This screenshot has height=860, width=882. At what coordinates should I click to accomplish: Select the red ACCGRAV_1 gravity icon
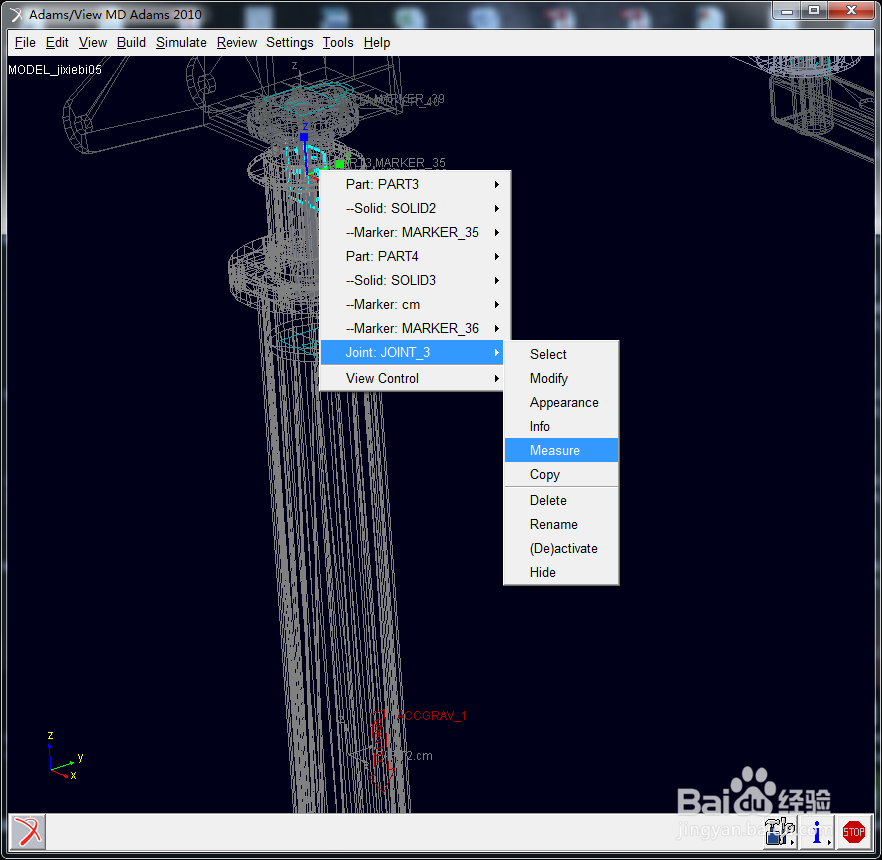tap(380, 751)
